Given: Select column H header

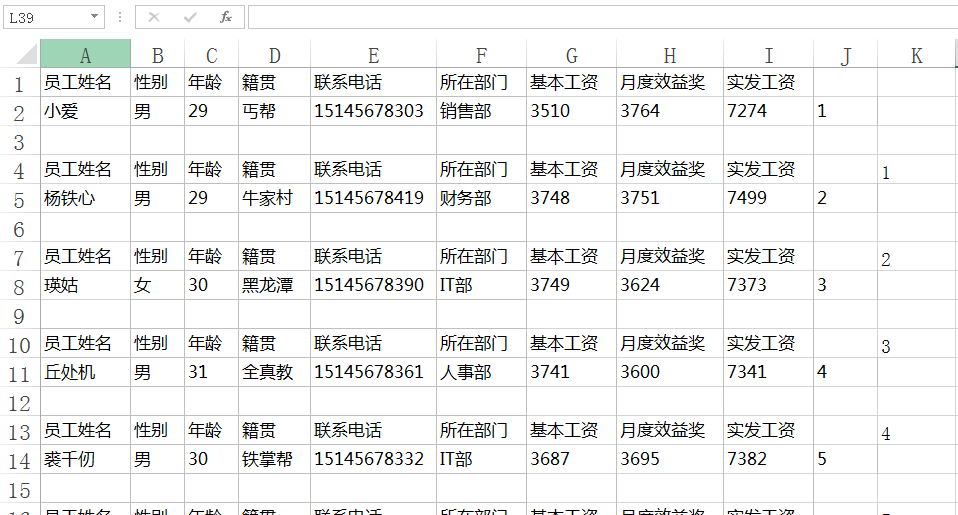Looking at the screenshot, I should 670,54.
